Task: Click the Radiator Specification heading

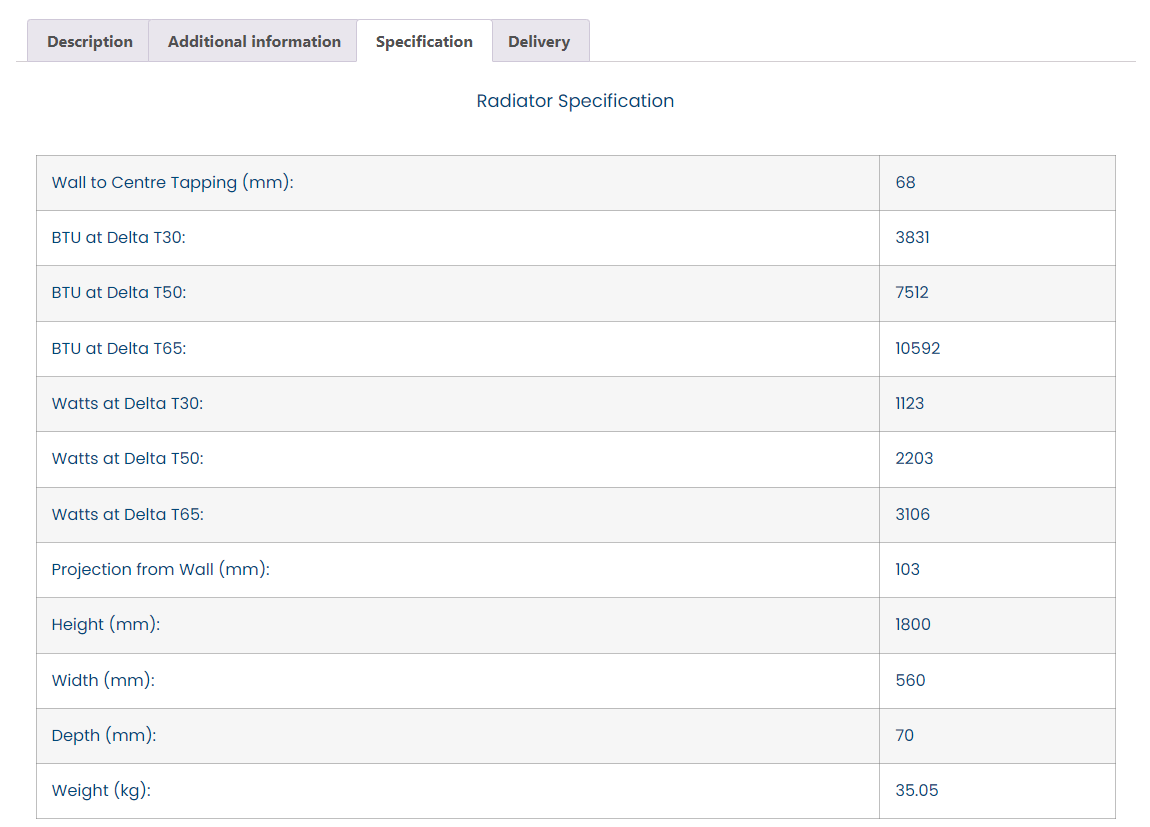Action: click(x=575, y=101)
